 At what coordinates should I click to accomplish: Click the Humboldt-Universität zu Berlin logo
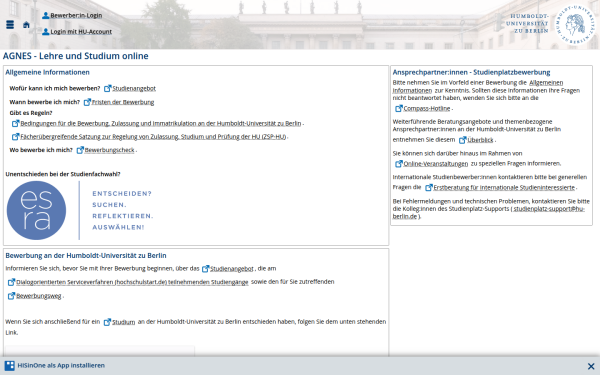tap(551, 24)
